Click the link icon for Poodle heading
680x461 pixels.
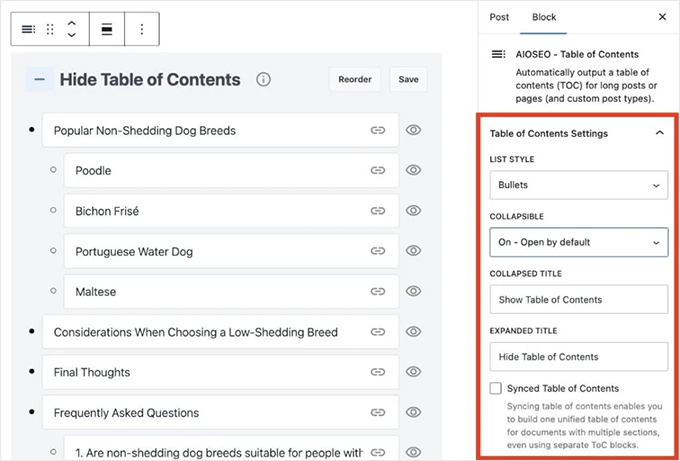click(378, 171)
